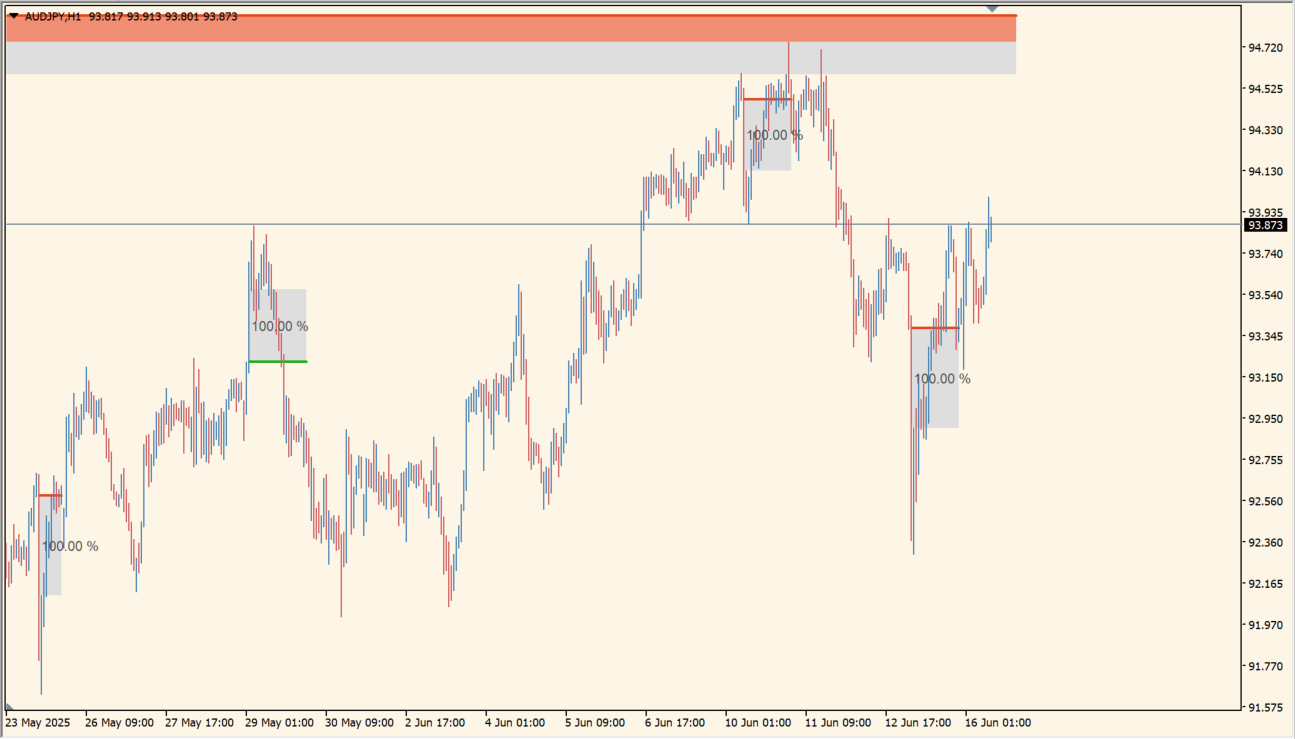Click the 11 Jun 09:00 time label
The width and height of the screenshot is (1295, 739).
tap(839, 722)
